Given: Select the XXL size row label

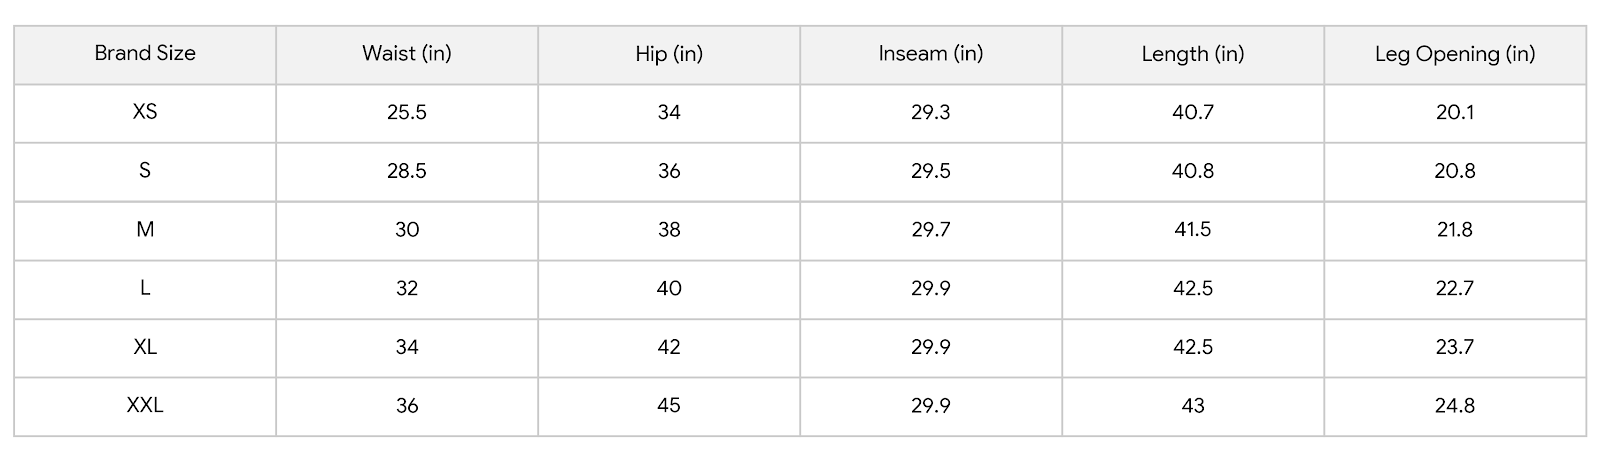Looking at the screenshot, I should coord(145,406).
